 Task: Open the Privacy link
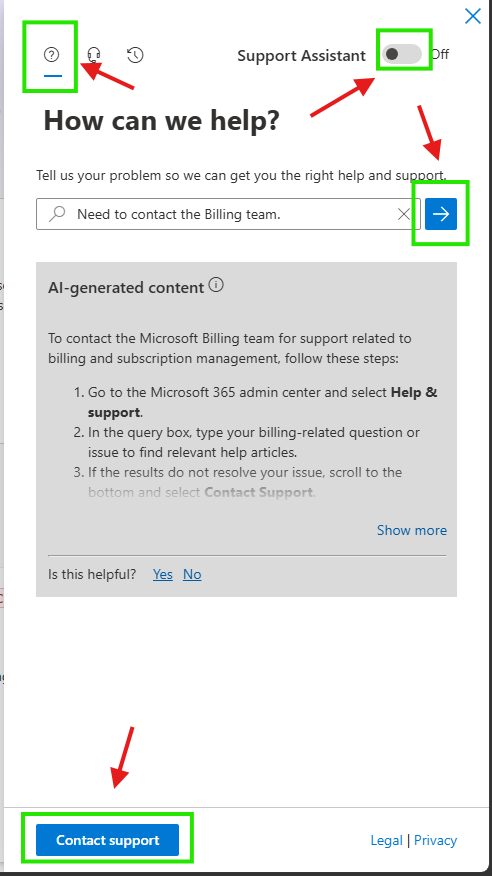click(x=435, y=840)
